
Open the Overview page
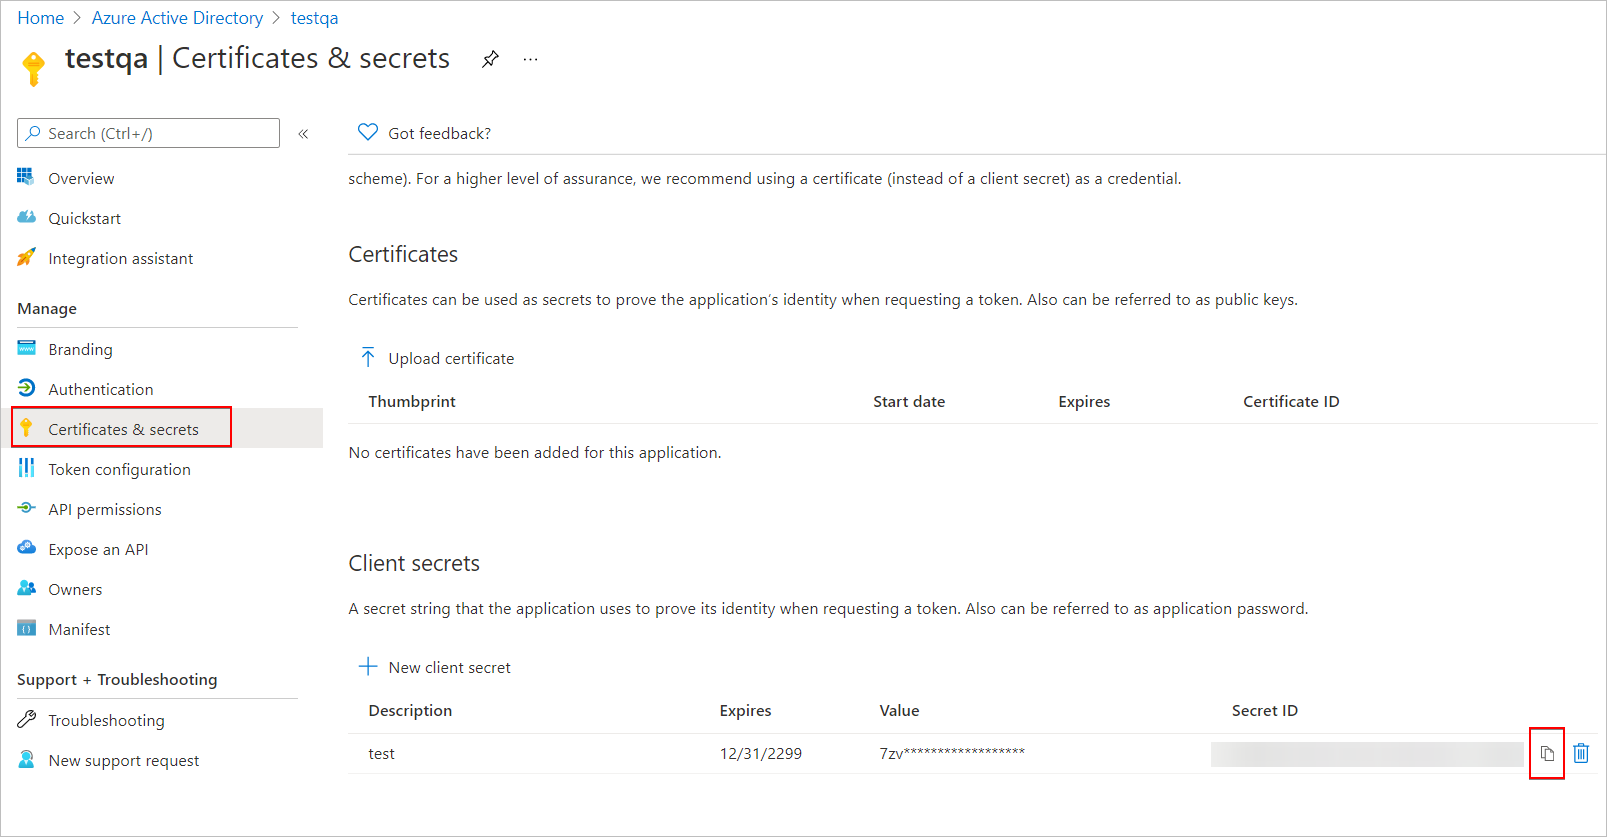click(81, 179)
